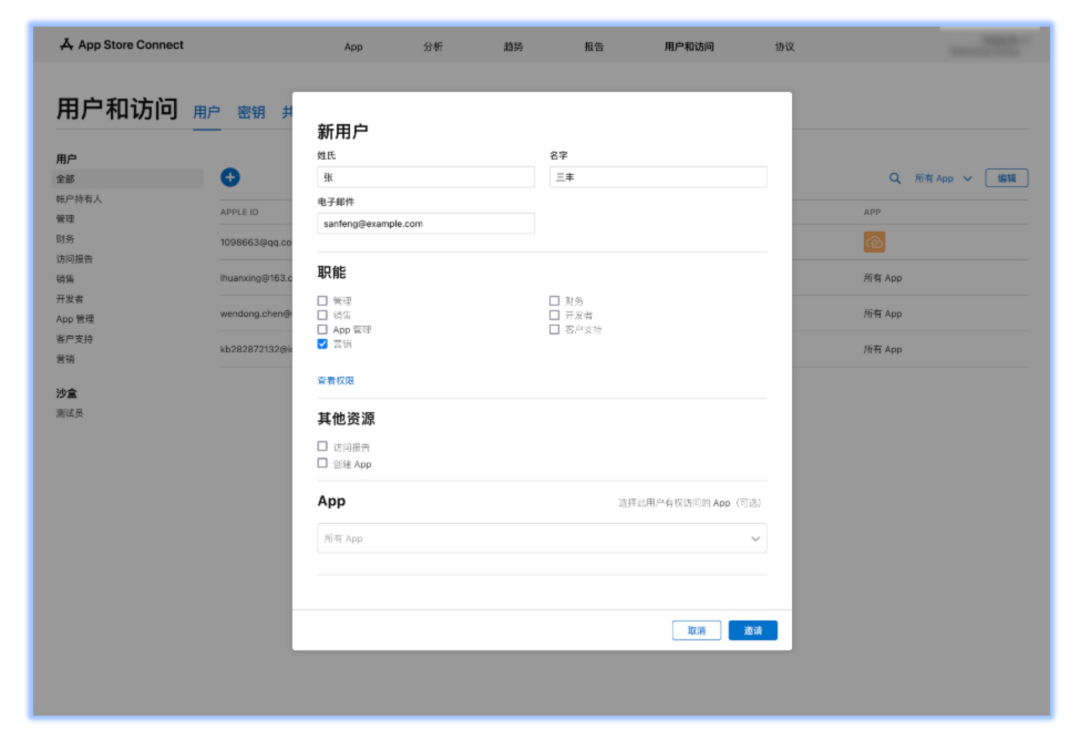This screenshot has width=1080, height=740.
Task: Click the APPLE ID column header
Action: point(239,212)
